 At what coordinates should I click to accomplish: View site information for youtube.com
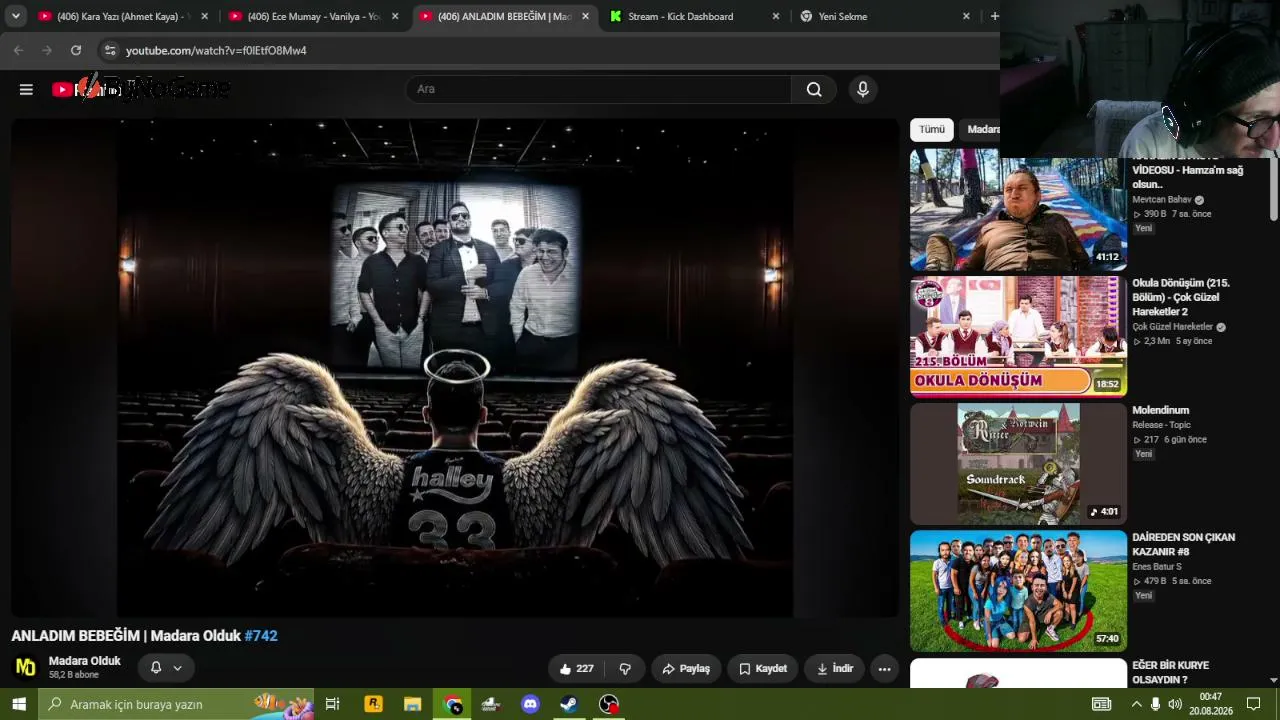(x=110, y=50)
